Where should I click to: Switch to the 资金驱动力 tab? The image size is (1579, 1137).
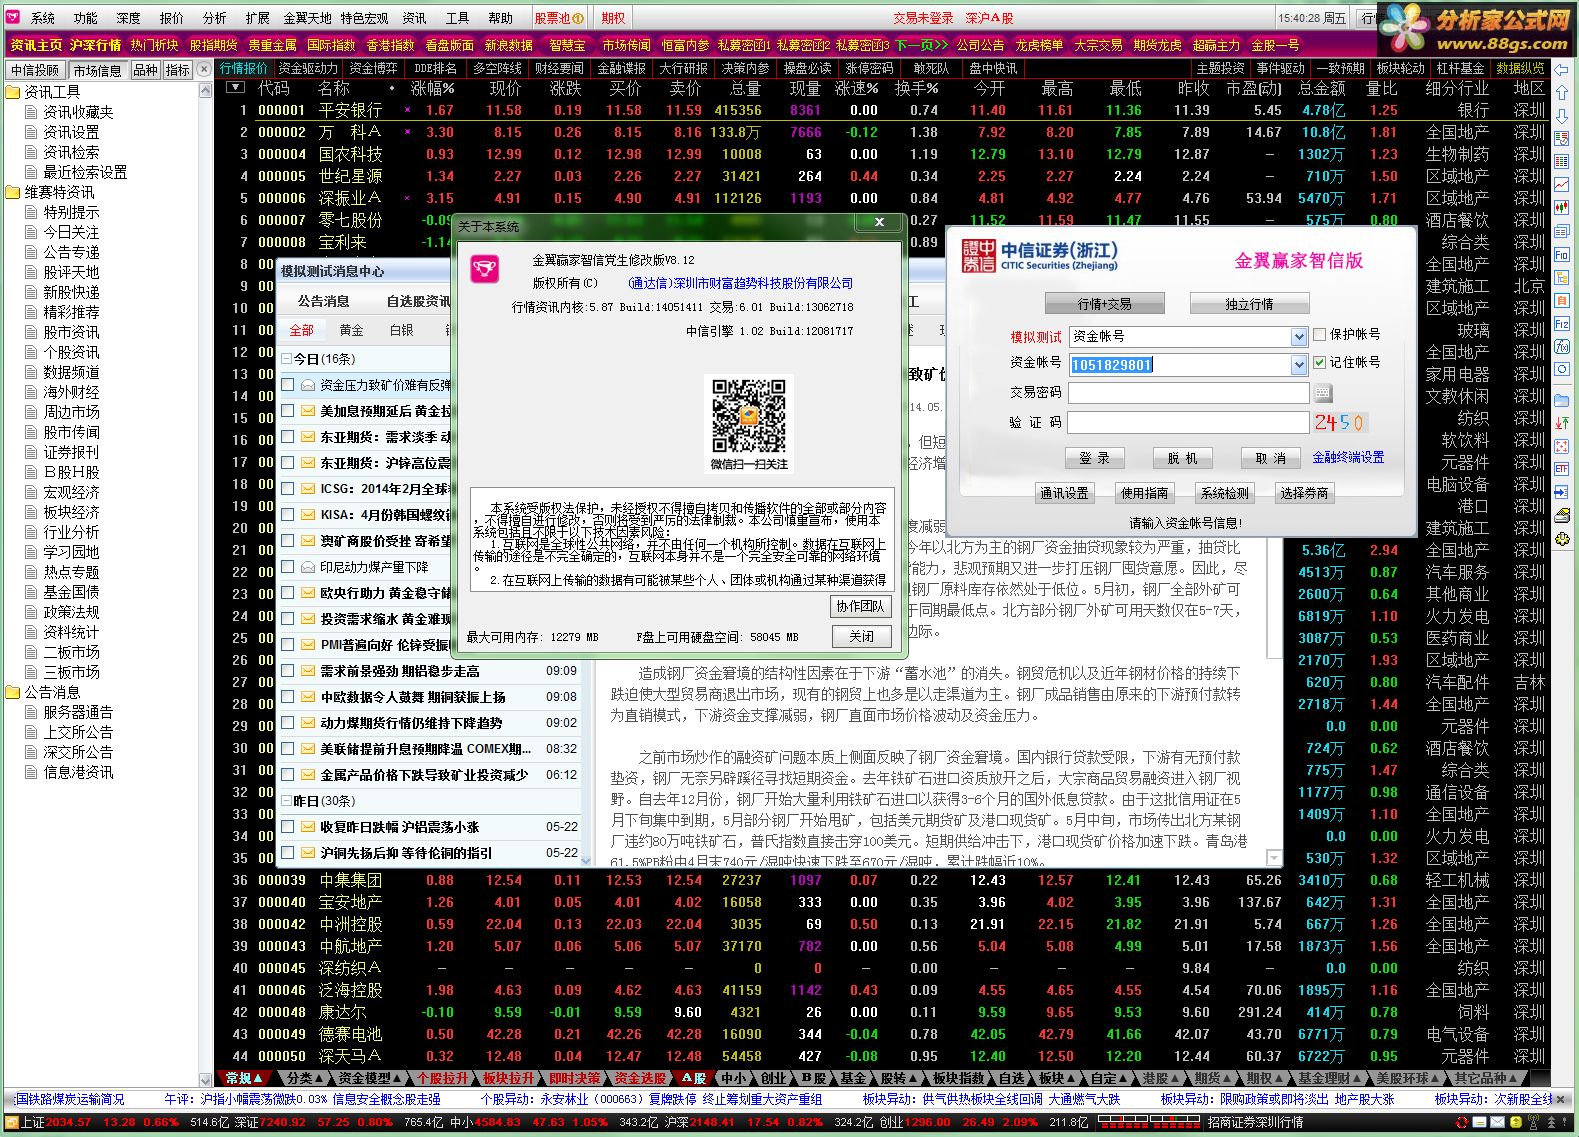(308, 68)
